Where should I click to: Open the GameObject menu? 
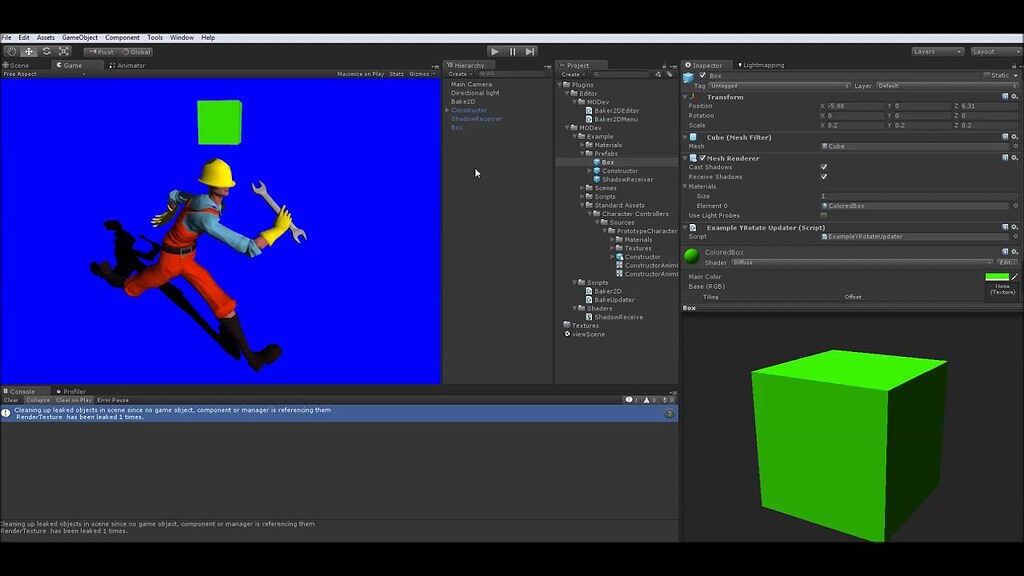click(78, 37)
